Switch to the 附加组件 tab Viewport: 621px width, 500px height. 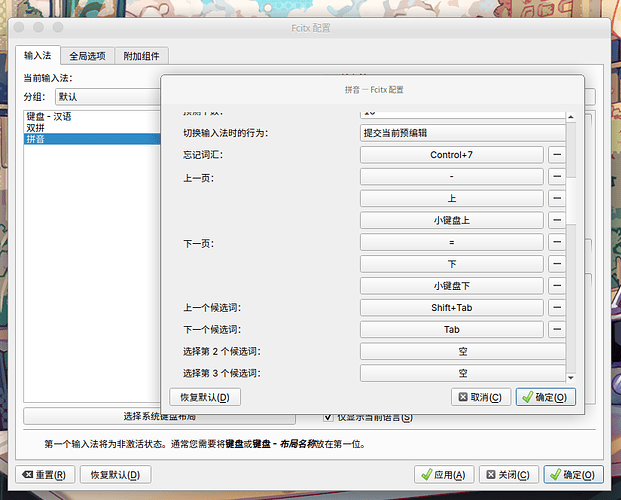coord(141,56)
